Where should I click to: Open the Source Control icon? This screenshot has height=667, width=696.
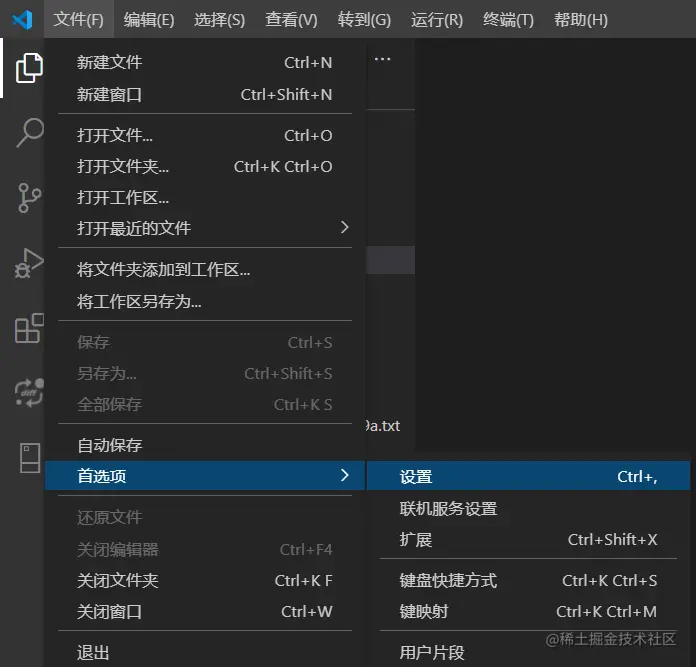pyautogui.click(x=29, y=197)
